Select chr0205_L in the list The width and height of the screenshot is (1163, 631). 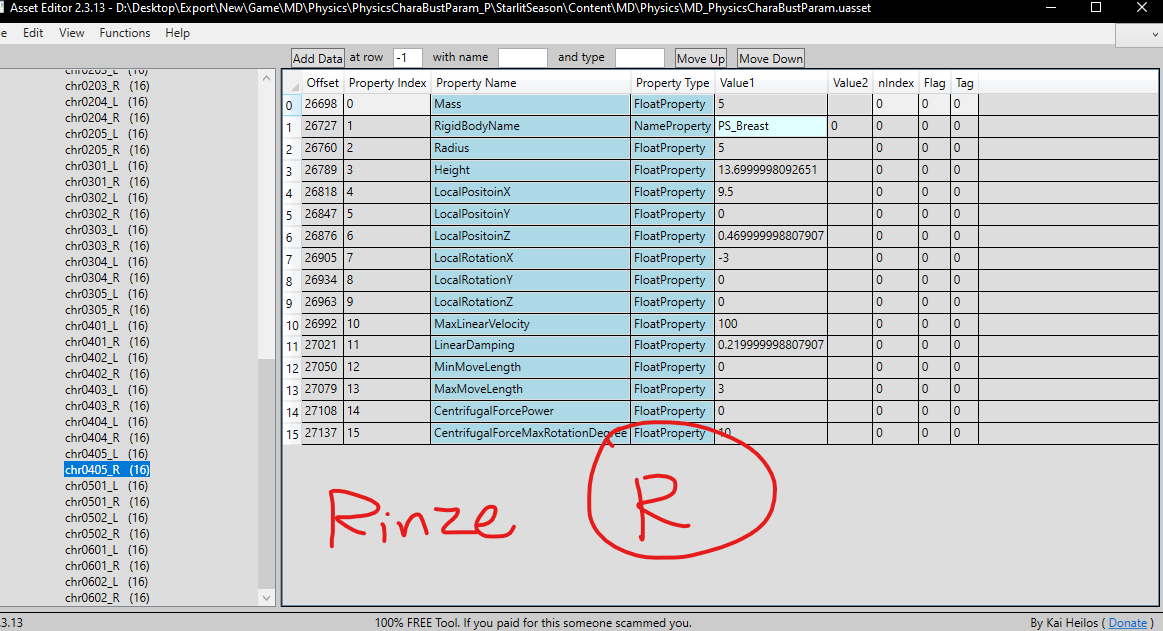[107, 134]
